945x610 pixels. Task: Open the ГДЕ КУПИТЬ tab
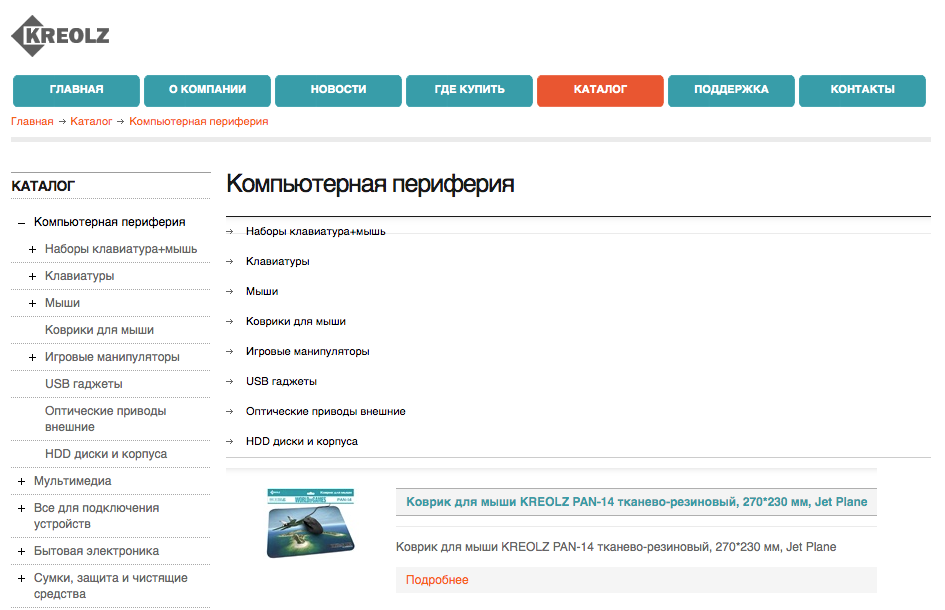coord(469,90)
